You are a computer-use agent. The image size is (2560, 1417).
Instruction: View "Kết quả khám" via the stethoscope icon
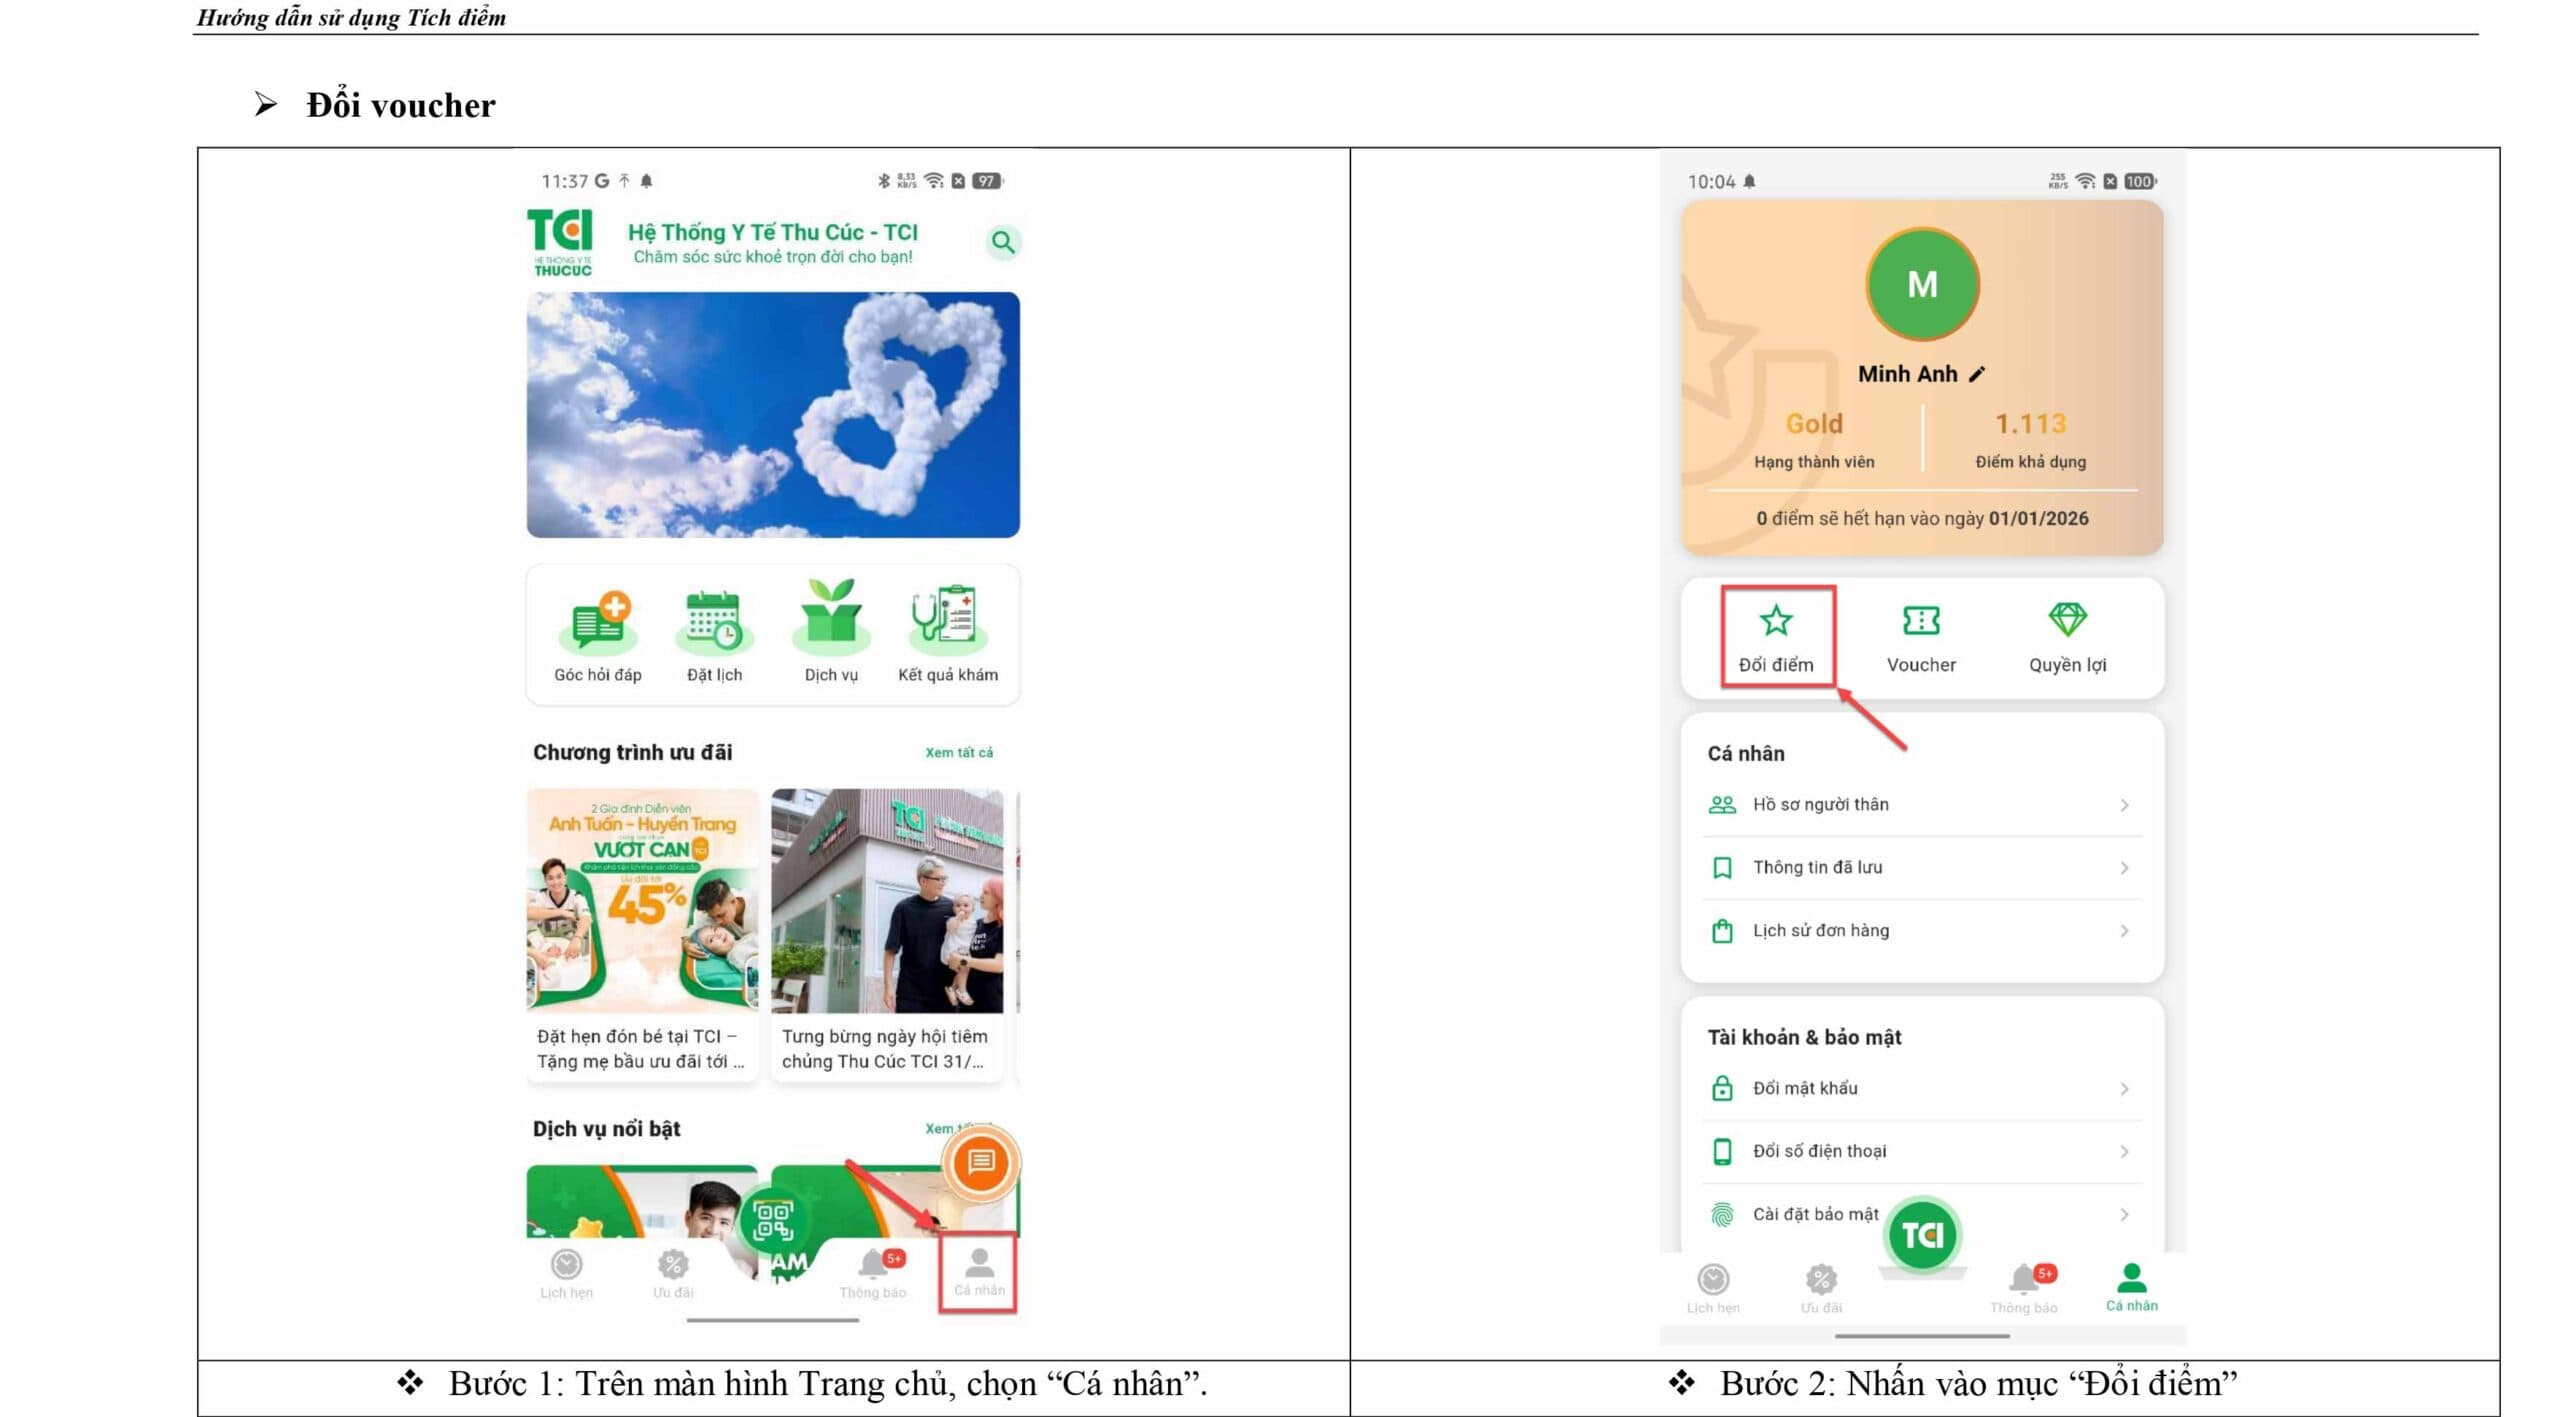944,620
